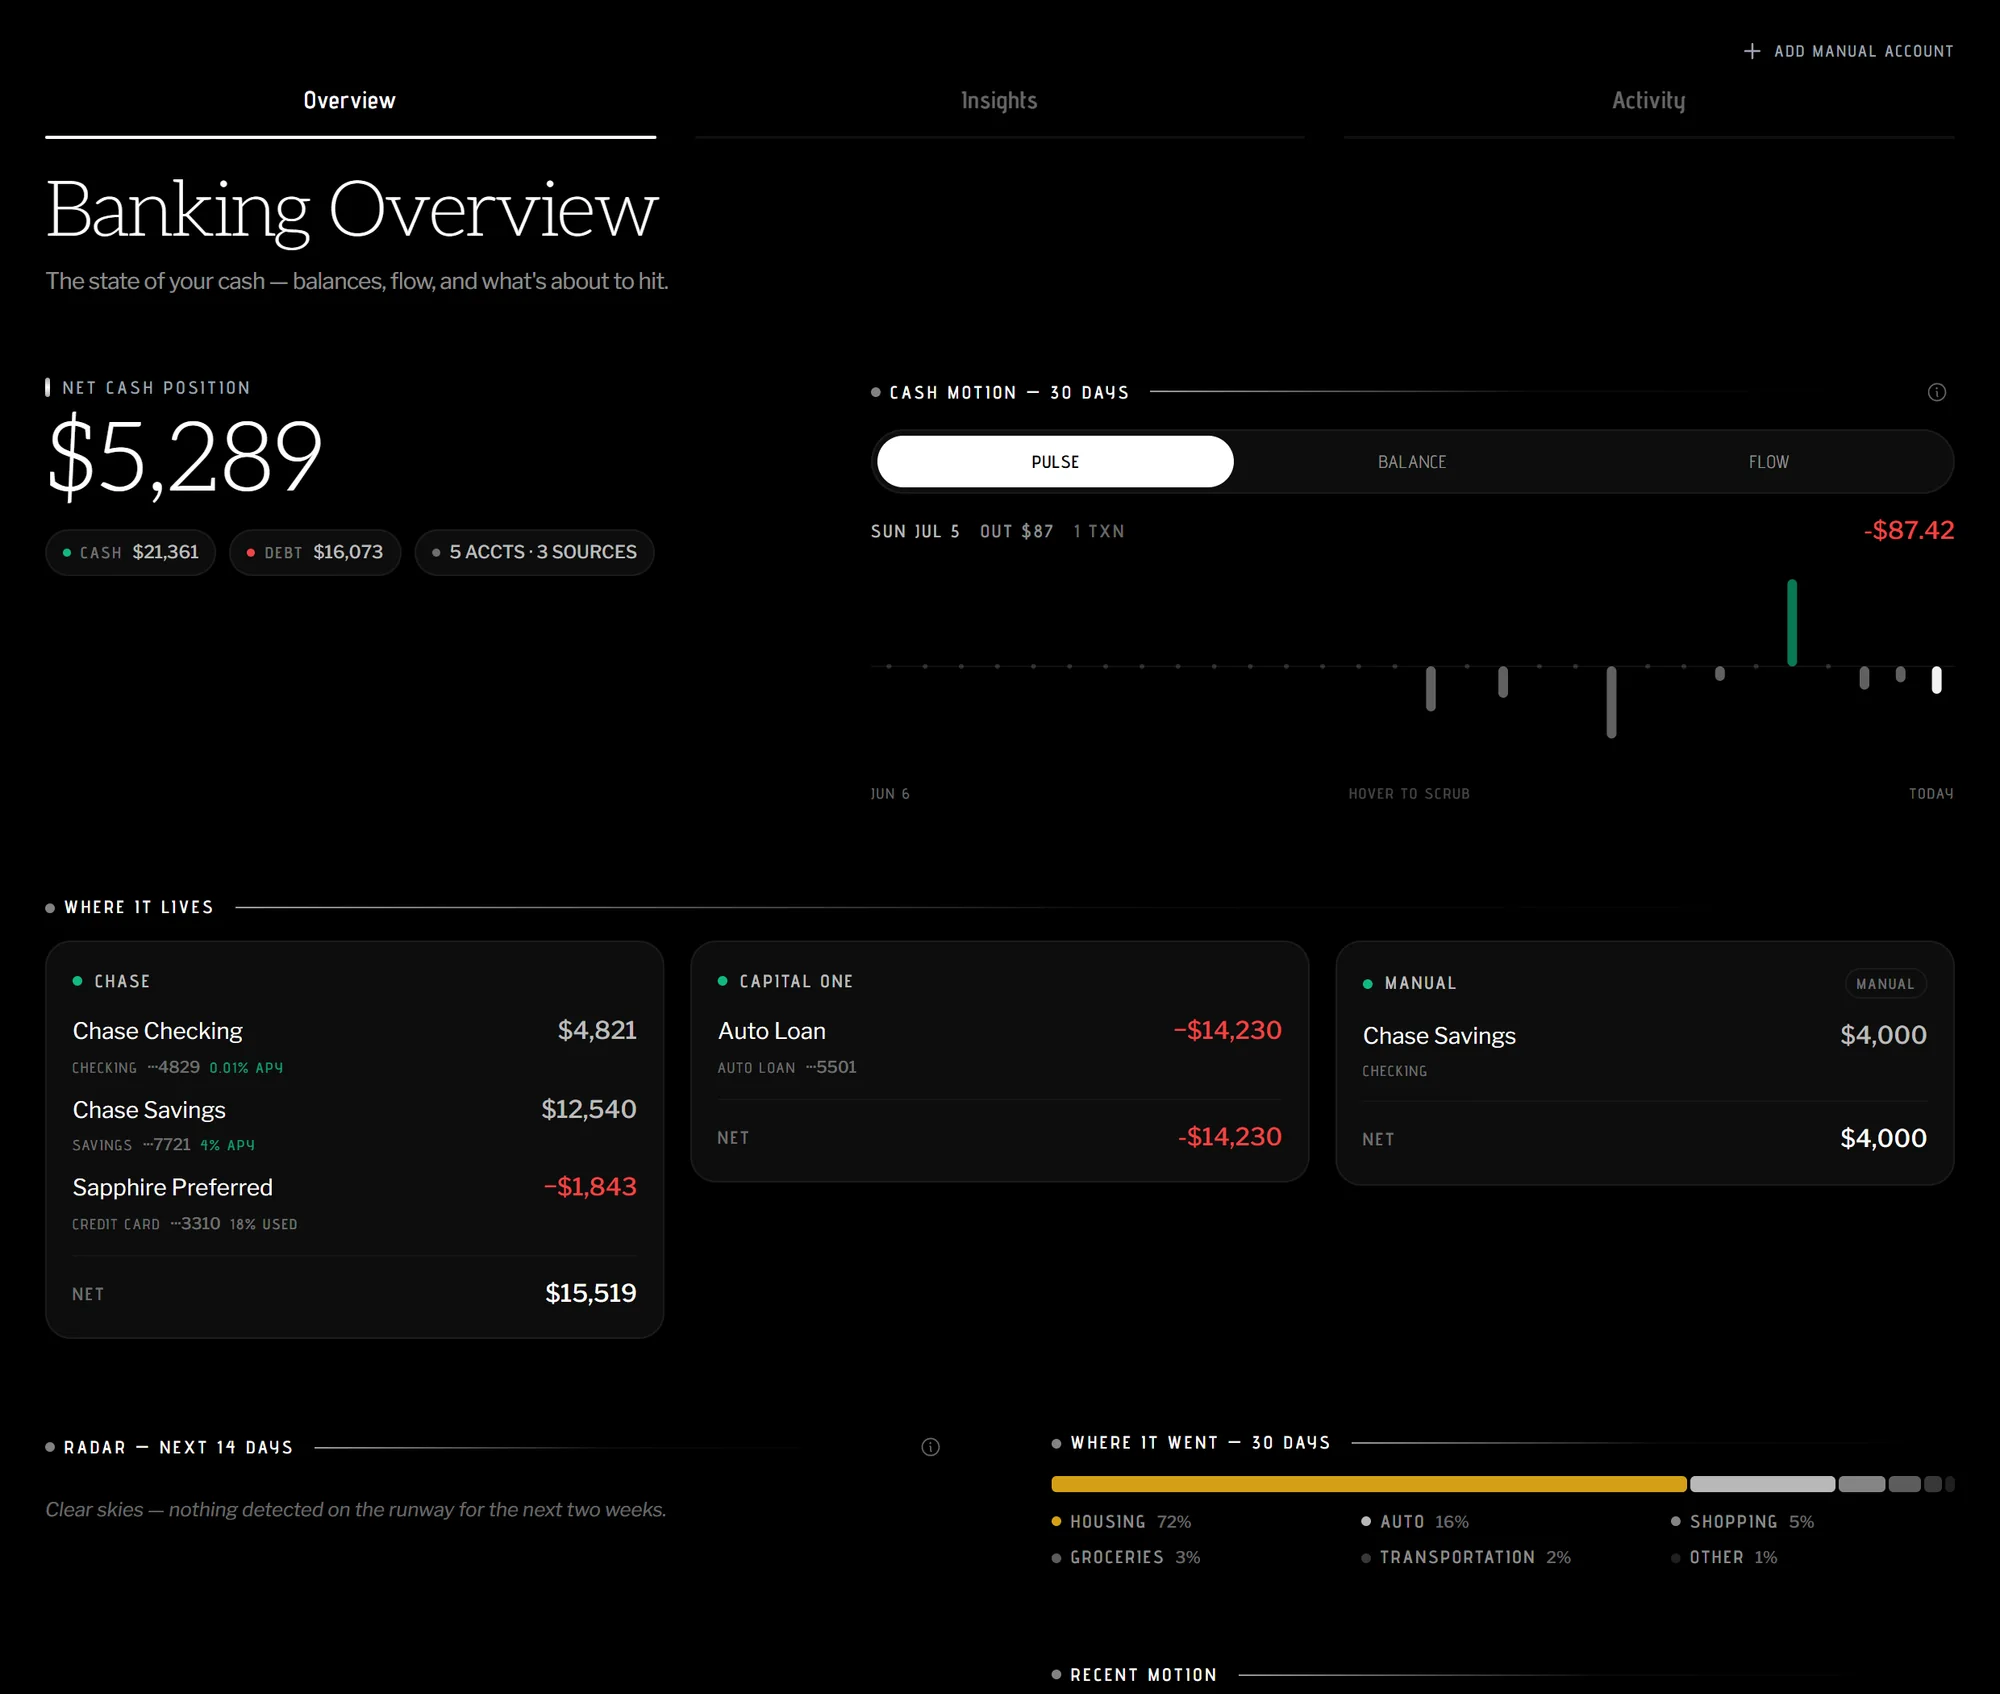Select the Transportation 2% legend item
The image size is (2000, 1694).
(1466, 1557)
